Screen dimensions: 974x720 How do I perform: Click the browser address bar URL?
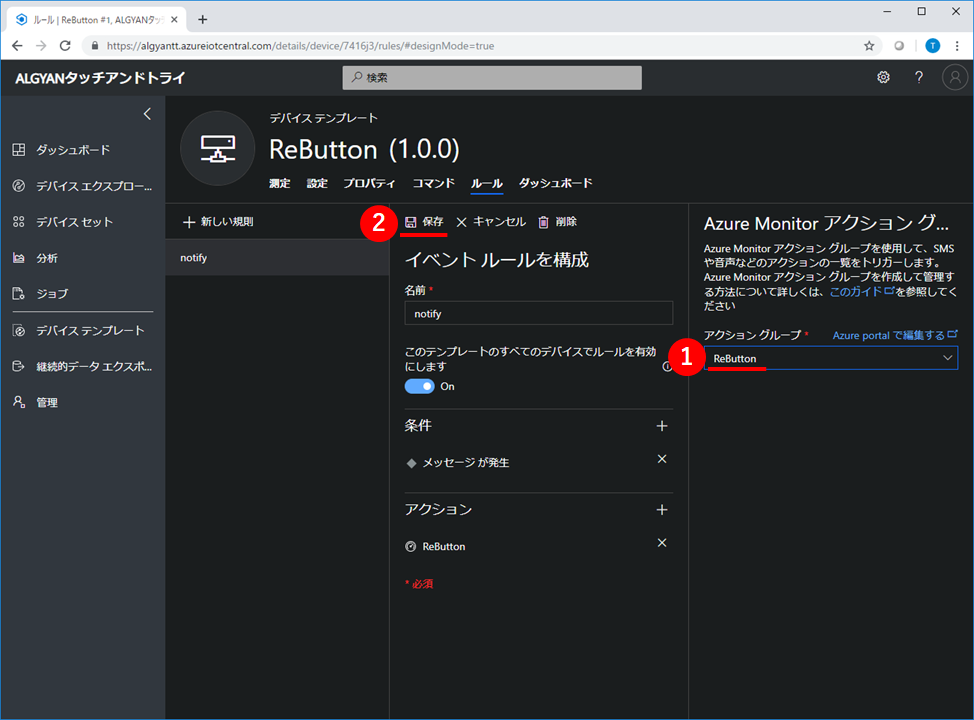pos(301,46)
